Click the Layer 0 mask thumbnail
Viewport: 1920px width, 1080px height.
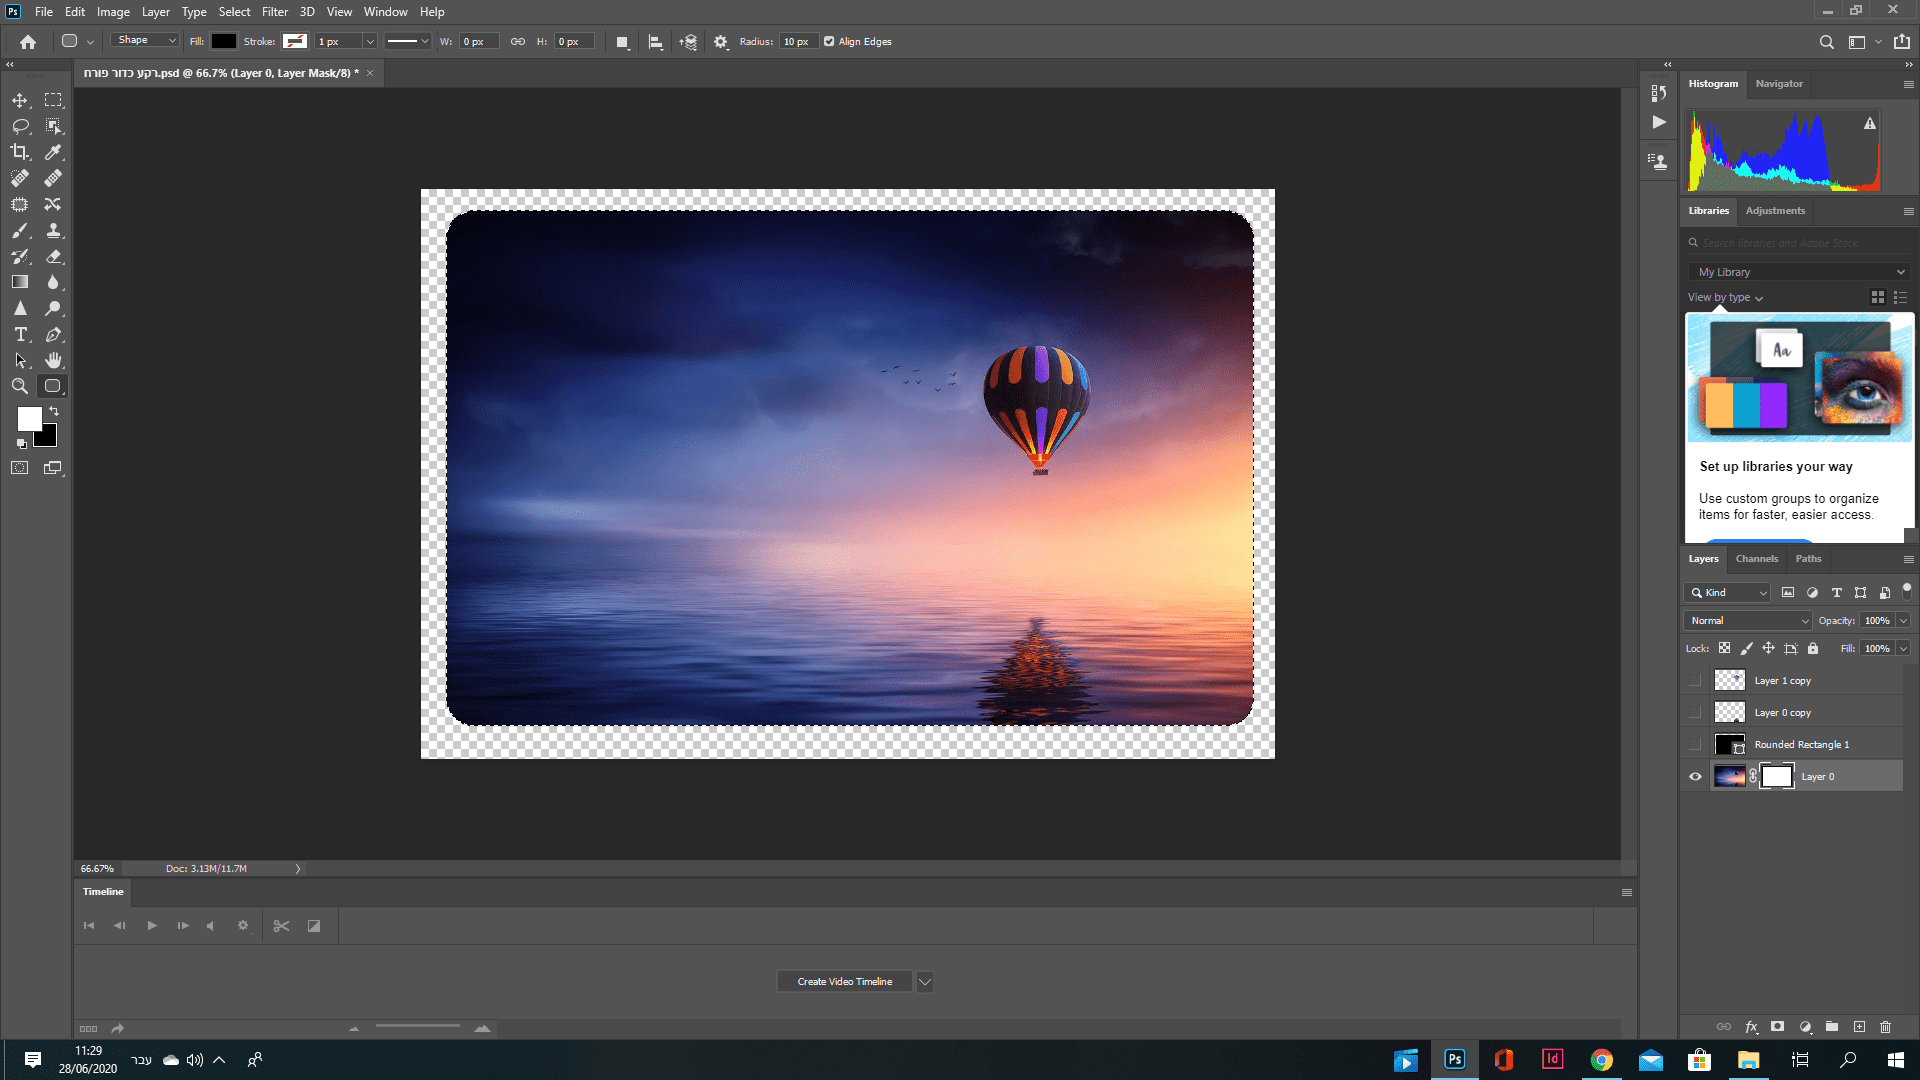tap(1776, 777)
